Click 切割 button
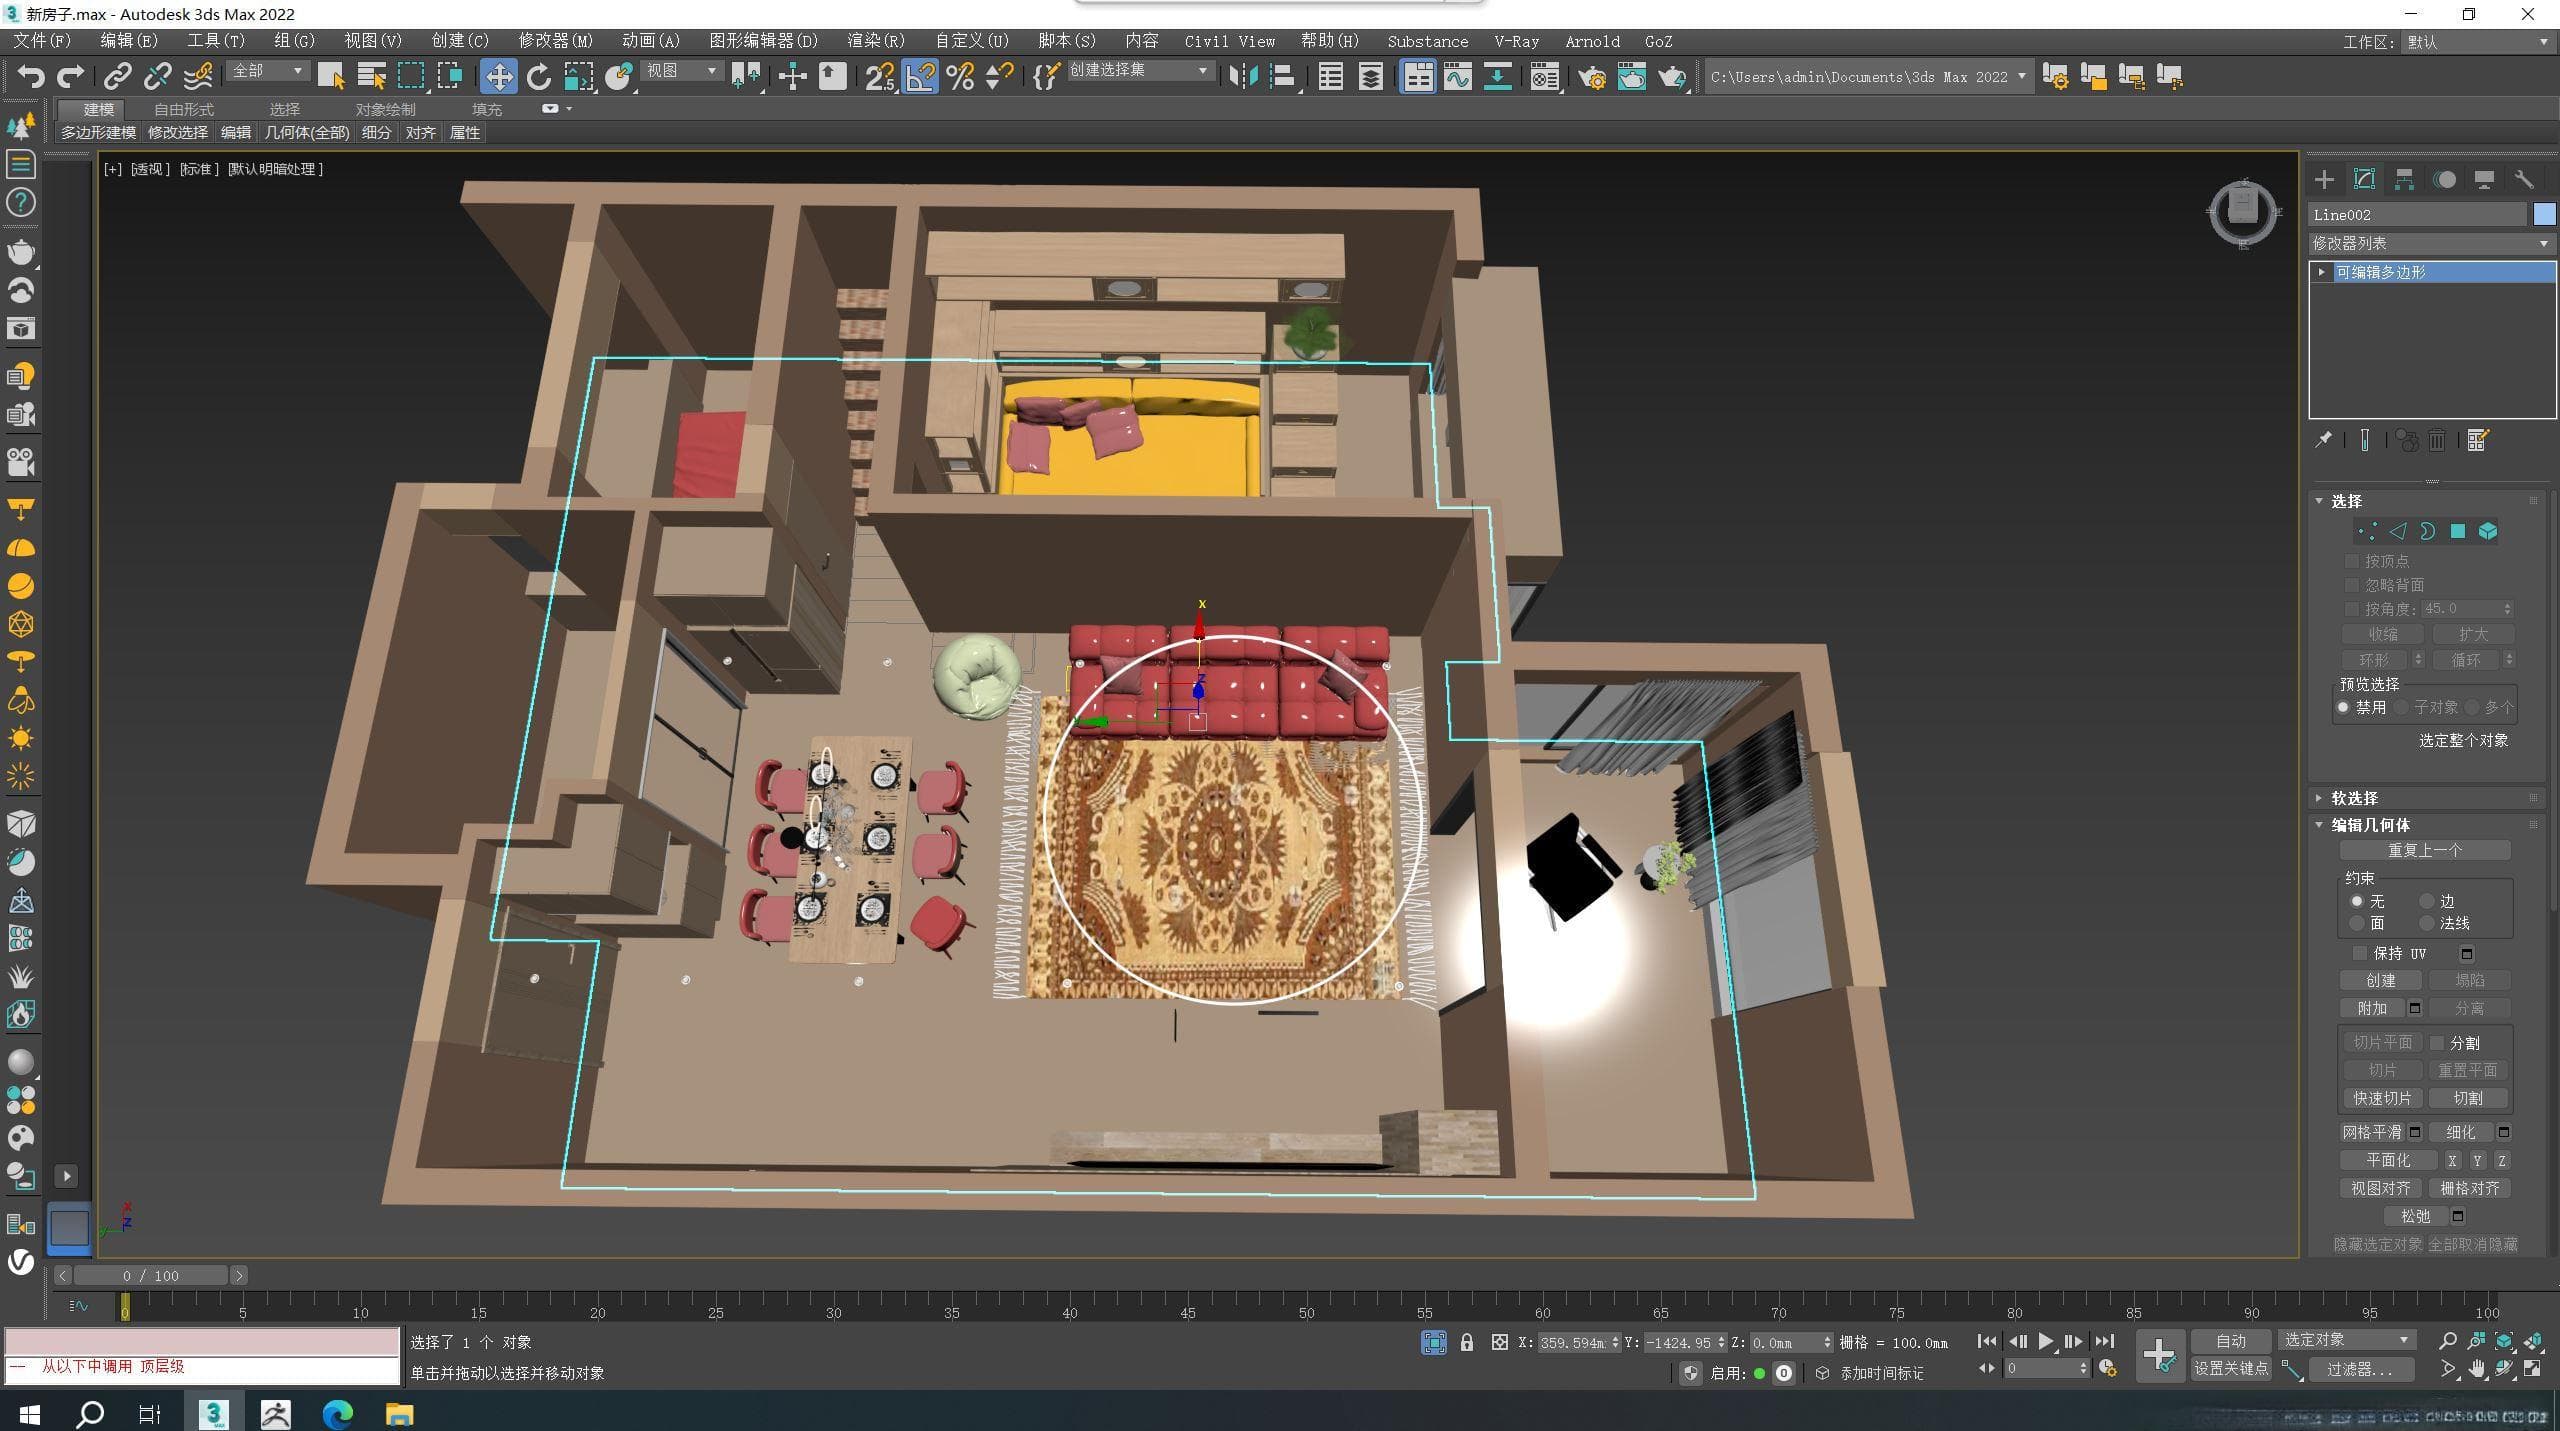The width and height of the screenshot is (2560, 1431). tap(2468, 1098)
